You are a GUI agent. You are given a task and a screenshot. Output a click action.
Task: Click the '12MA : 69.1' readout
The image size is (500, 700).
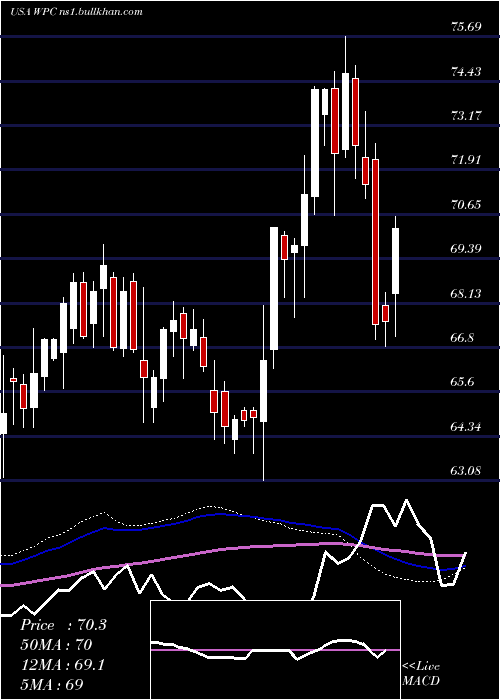(62, 665)
